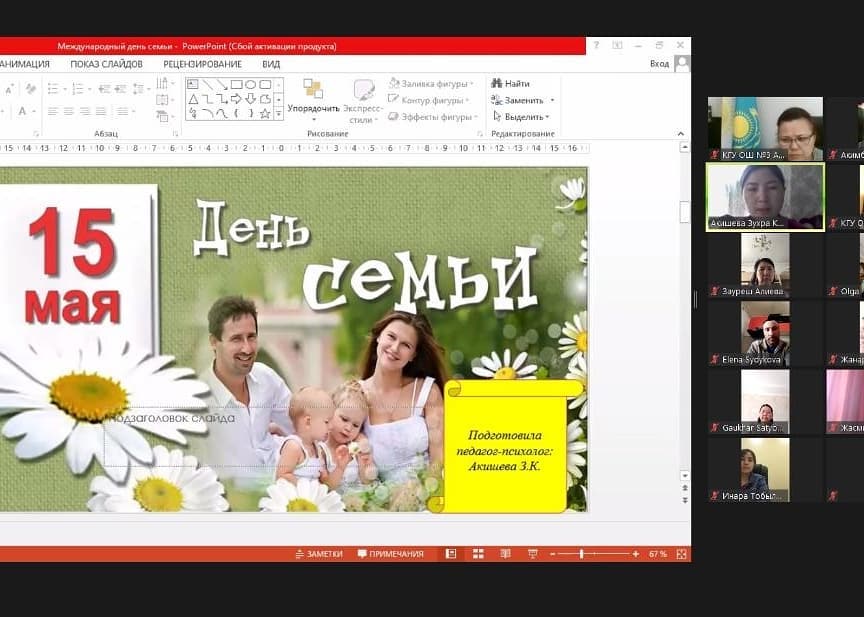Select normal view icon in status bar
Image resolution: width=864 pixels, height=617 pixels.
pyautogui.click(x=451, y=554)
